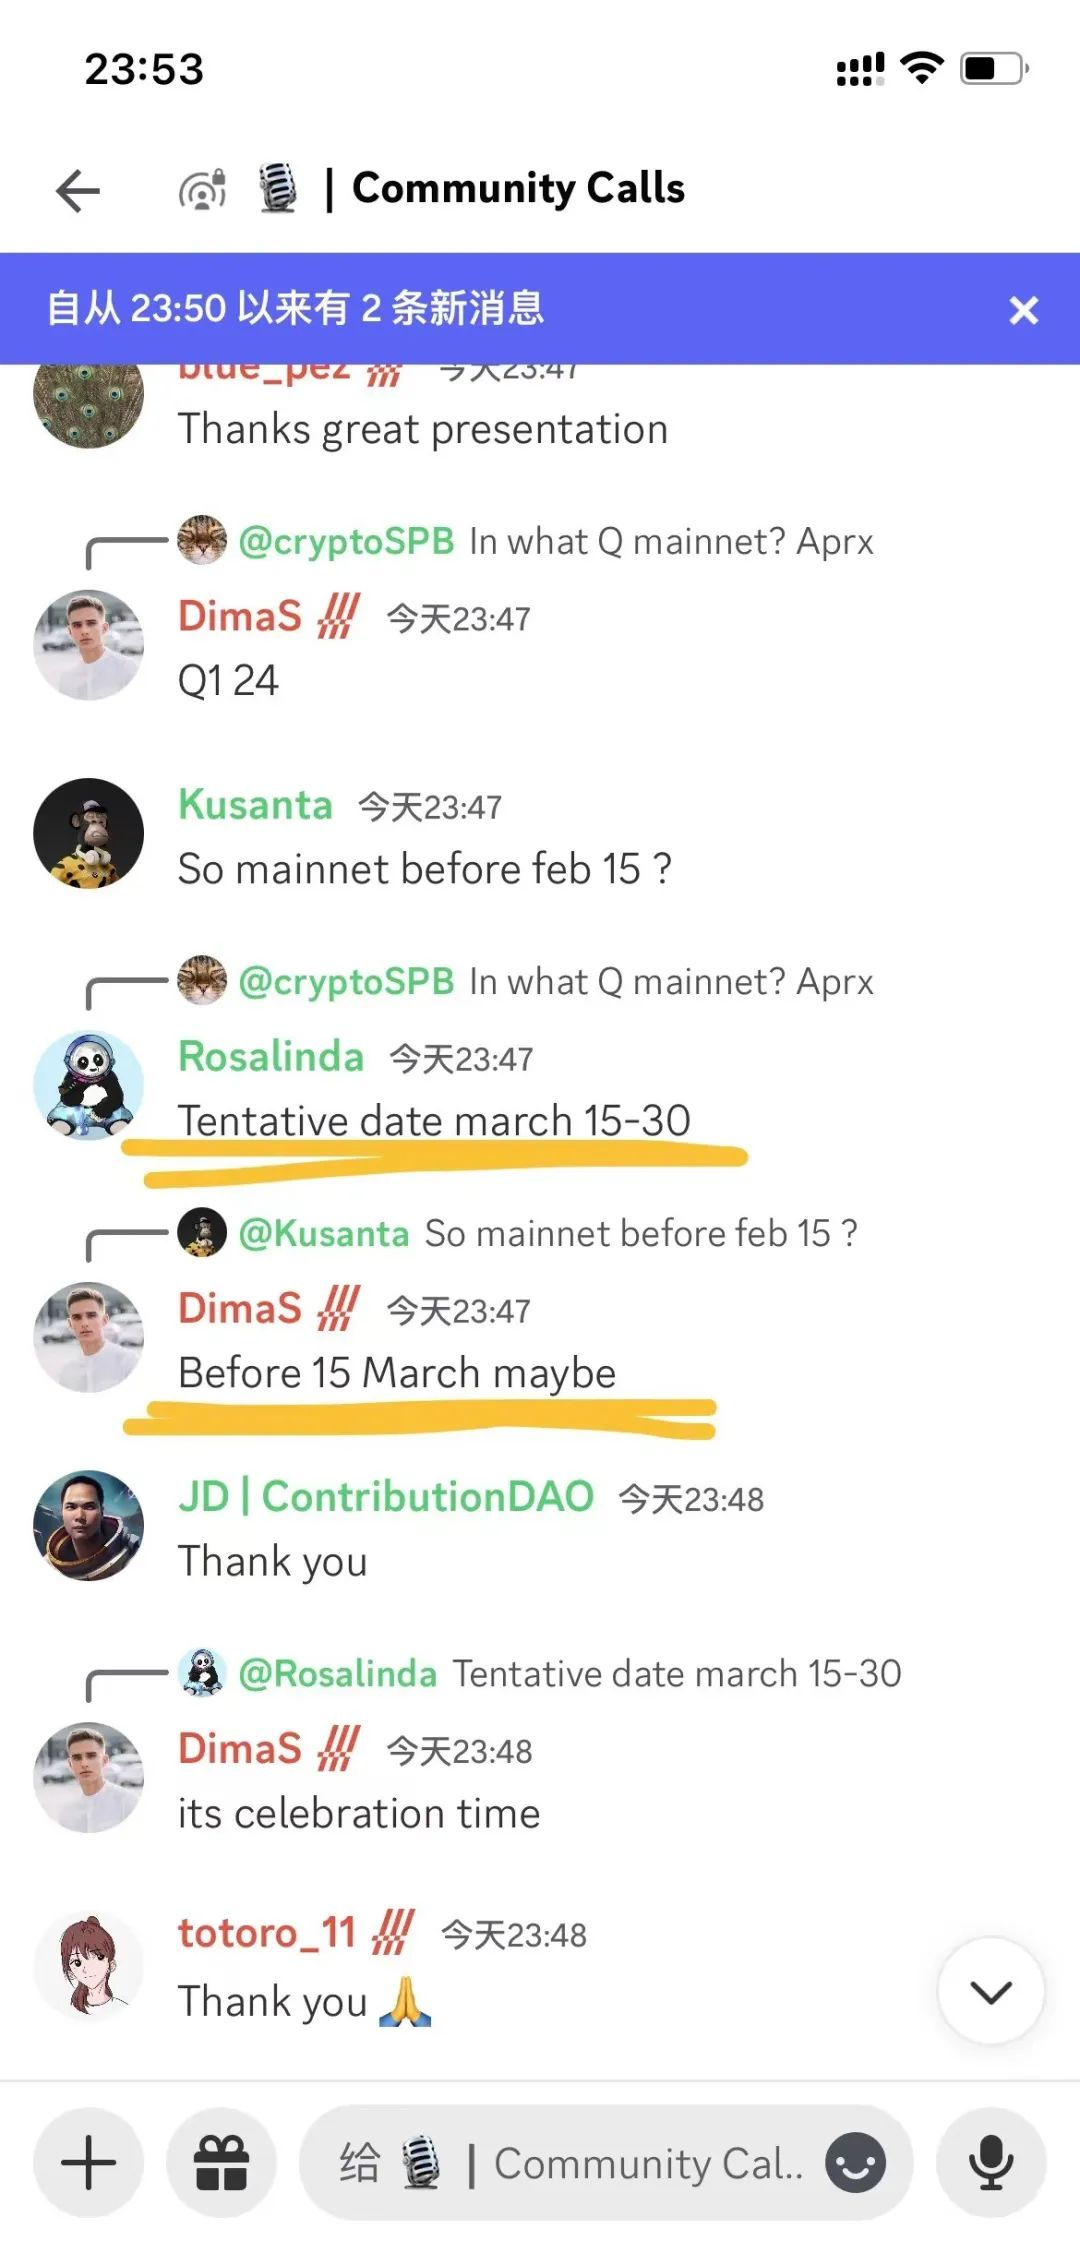Open the Community Calls channel title

[518, 189]
